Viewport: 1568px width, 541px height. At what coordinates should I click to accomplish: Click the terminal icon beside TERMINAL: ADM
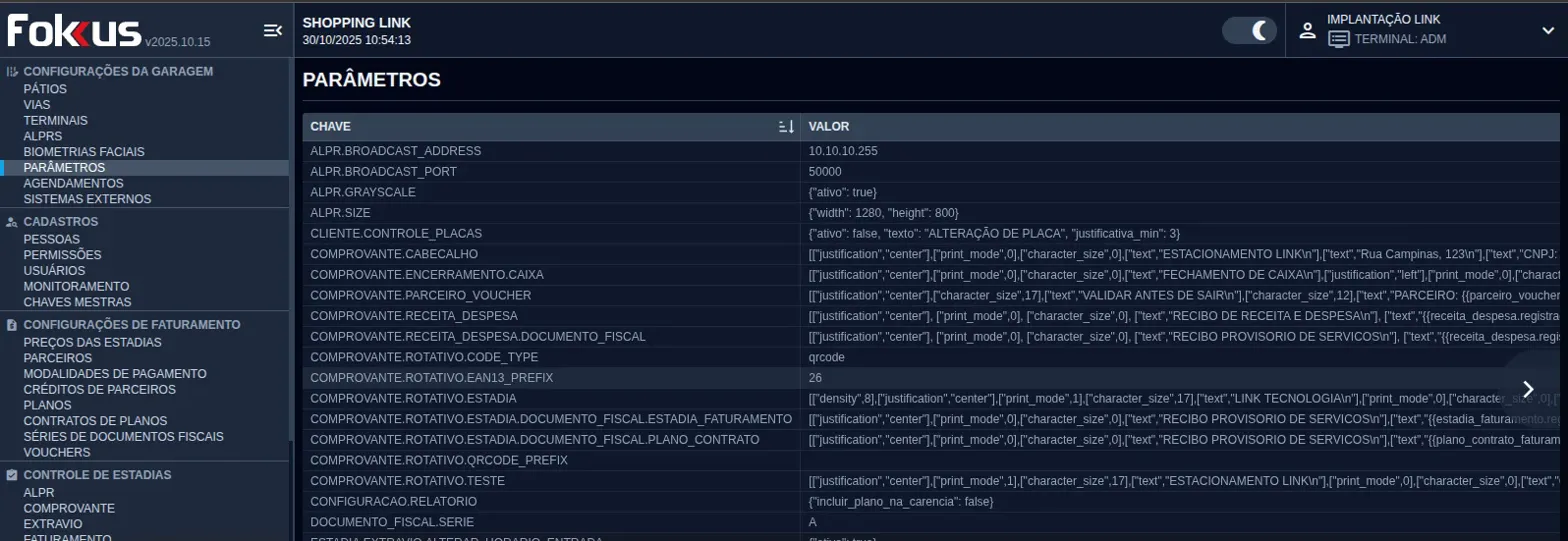pyautogui.click(x=1339, y=39)
